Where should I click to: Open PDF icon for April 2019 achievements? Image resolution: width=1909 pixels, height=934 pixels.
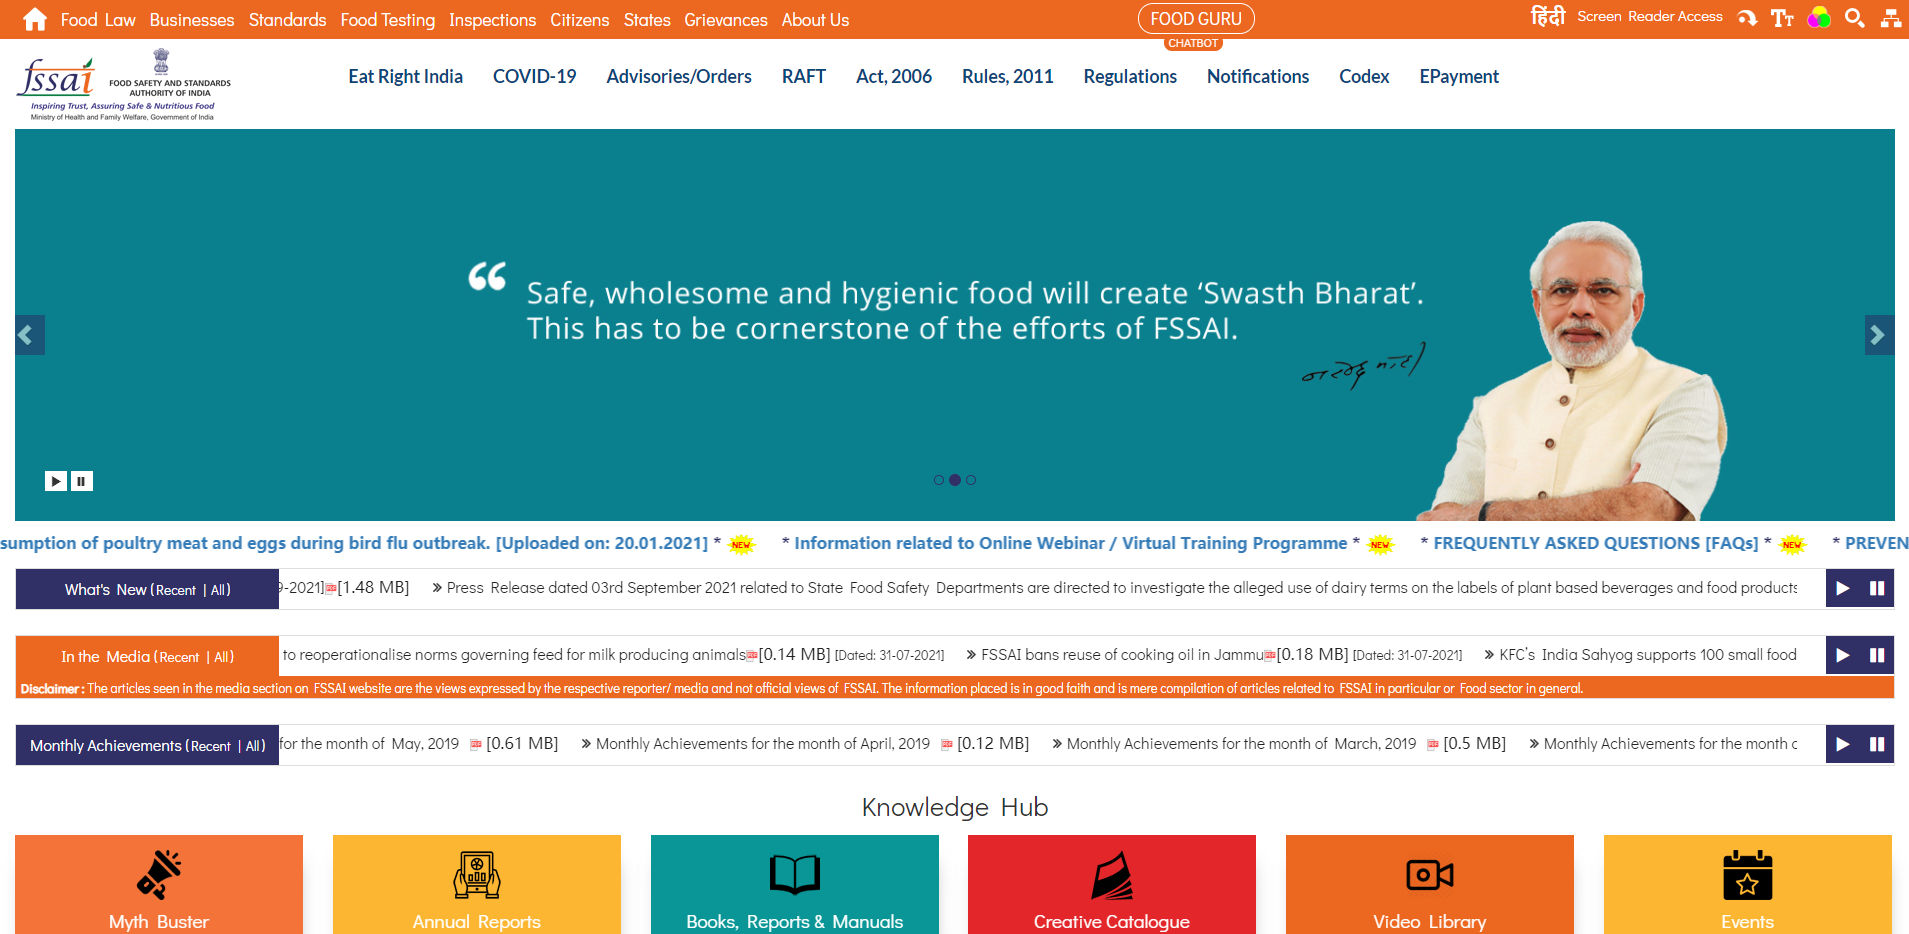[947, 744]
